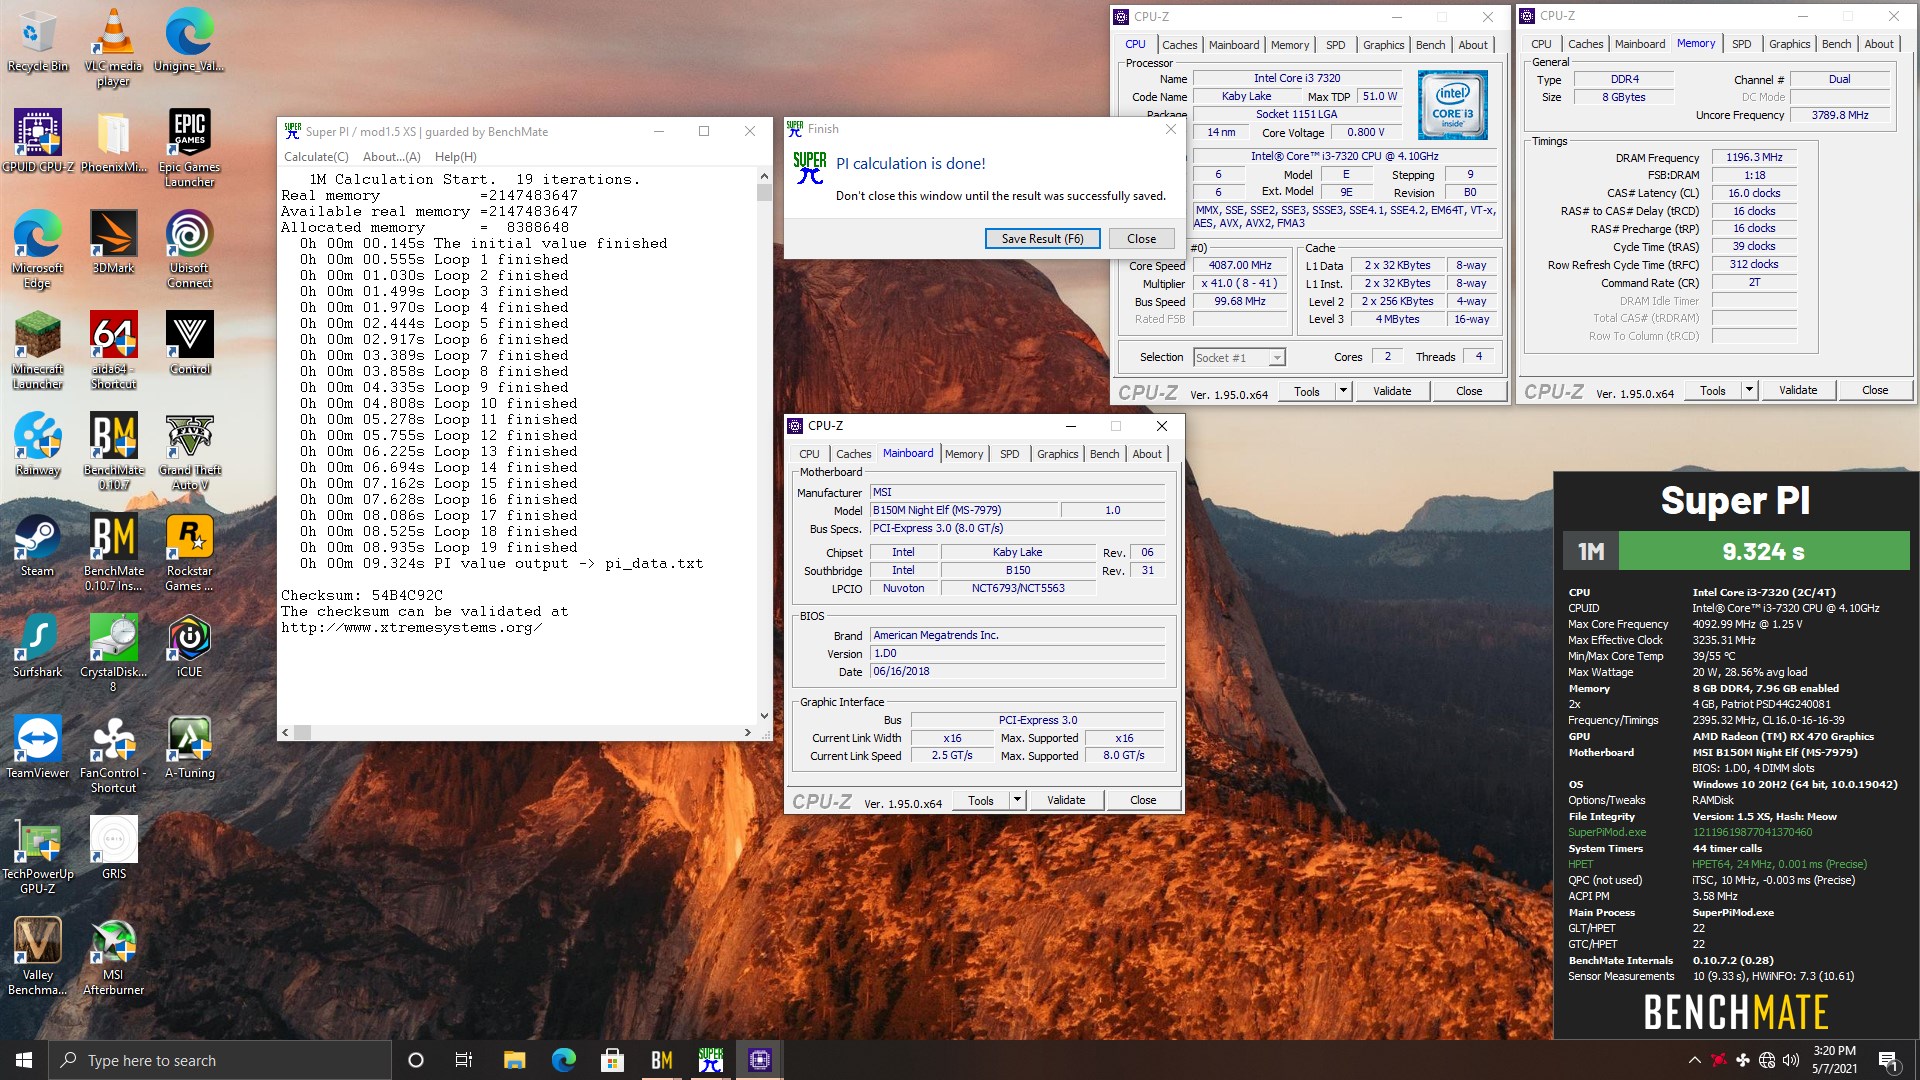Viewport: 1920px width, 1080px height.
Task: Open Valley Benchmark desktop icon
Action: [x=38, y=956]
